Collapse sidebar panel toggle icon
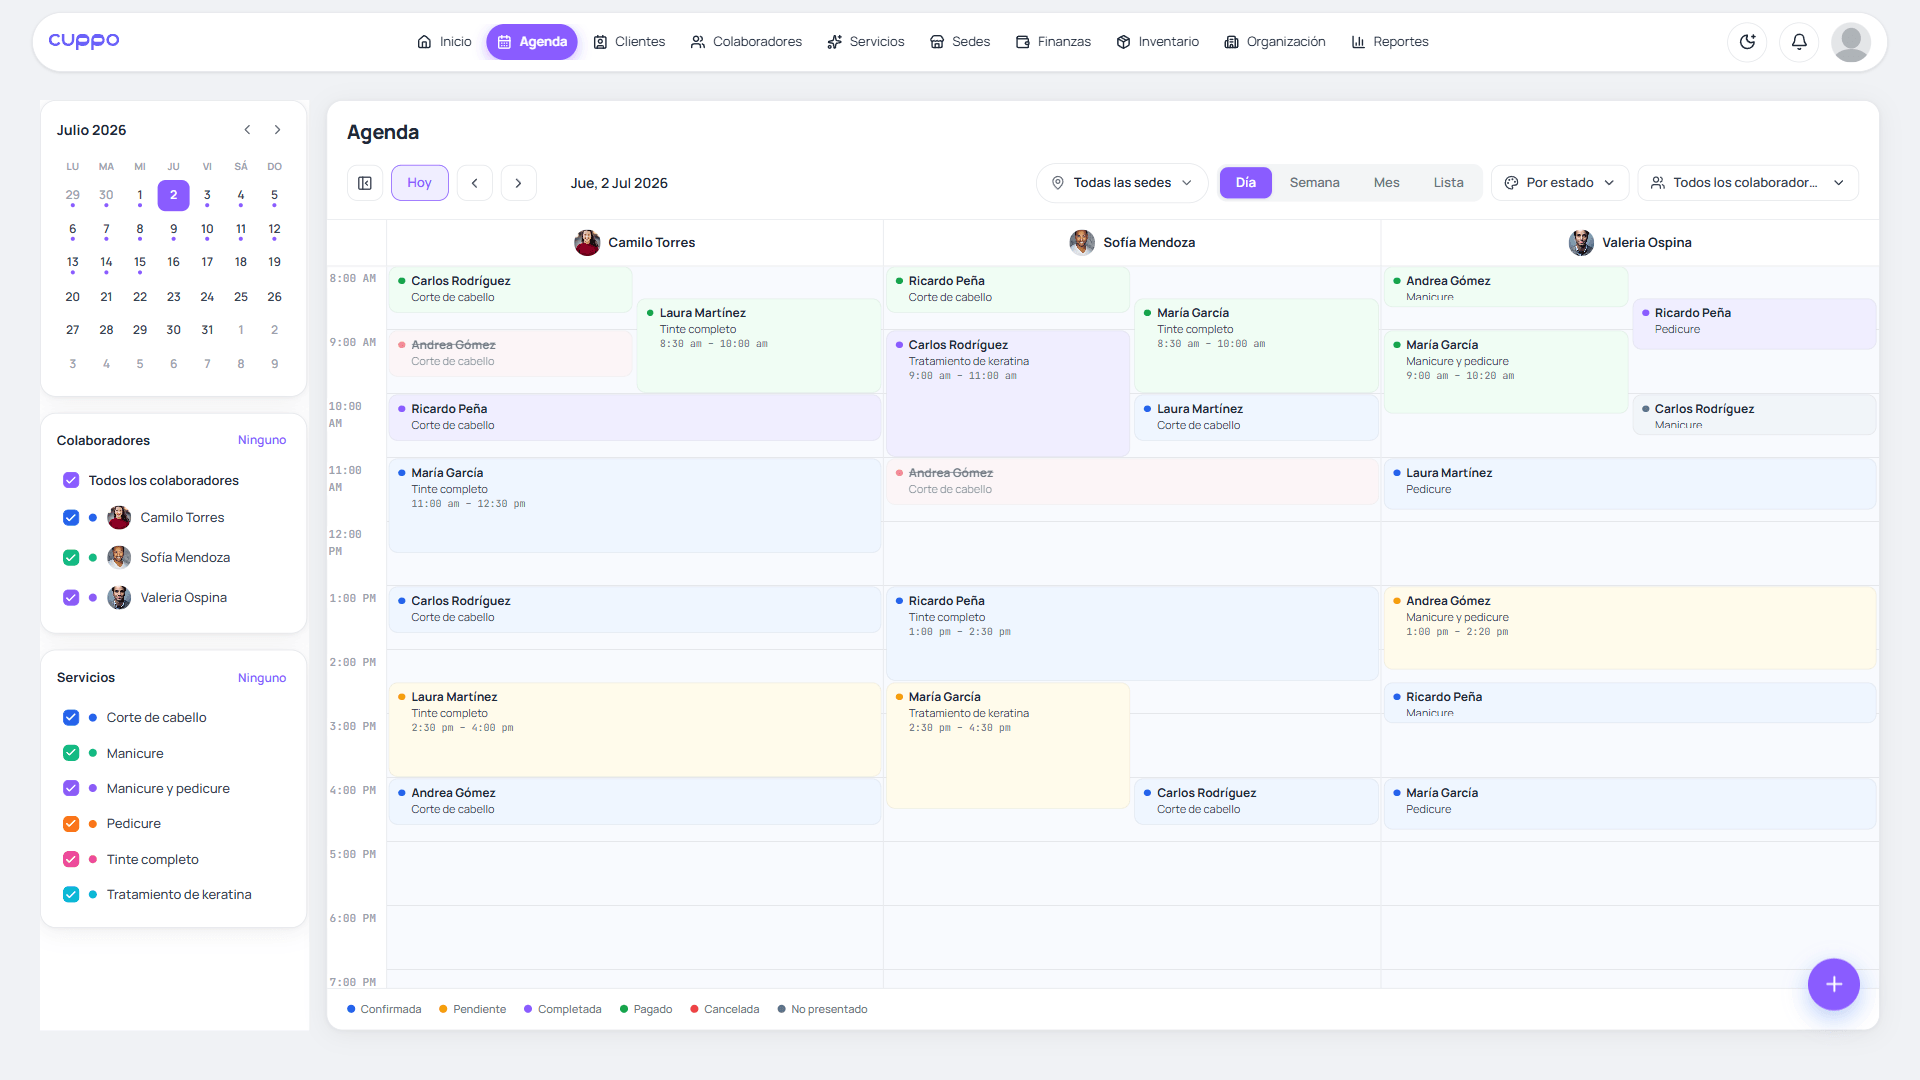1920x1080 pixels. point(365,183)
